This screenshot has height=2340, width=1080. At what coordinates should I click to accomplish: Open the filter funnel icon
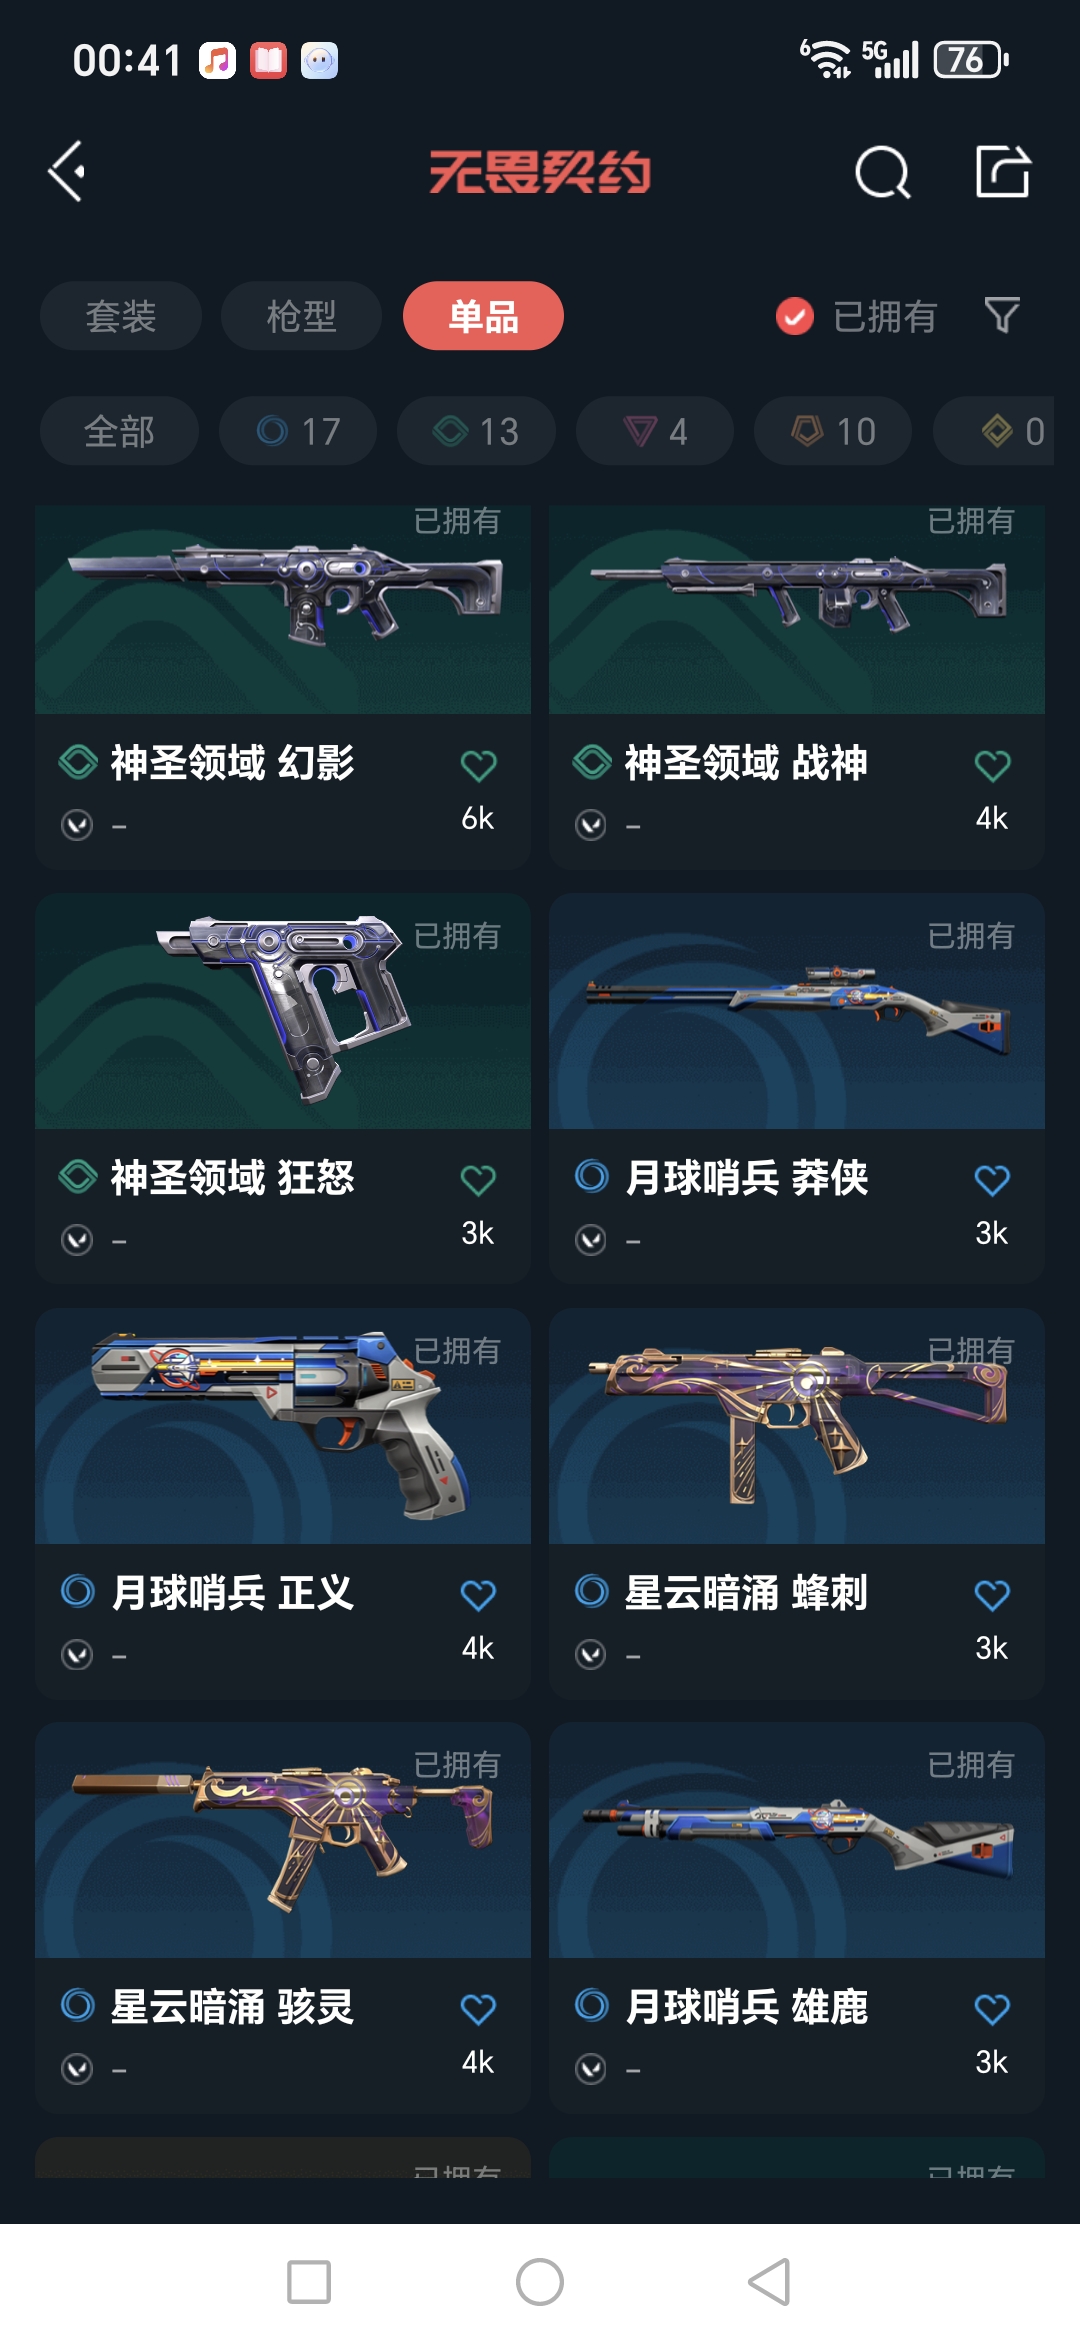pyautogui.click(x=1002, y=316)
